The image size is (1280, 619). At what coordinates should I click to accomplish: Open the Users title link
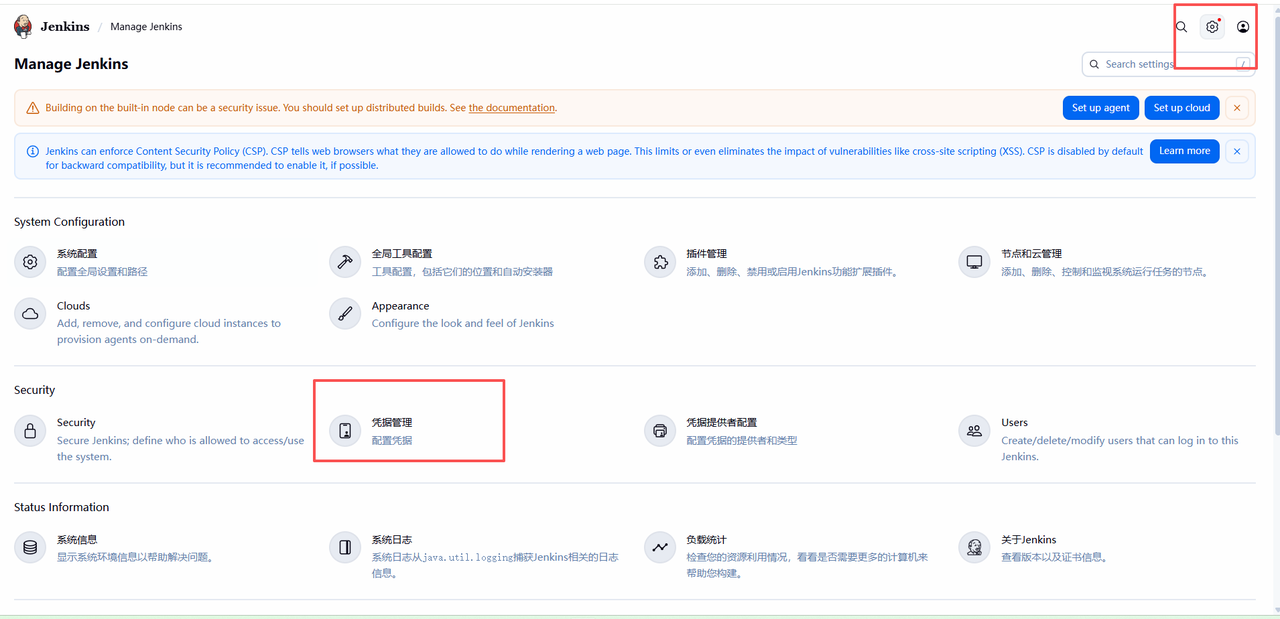click(1015, 423)
